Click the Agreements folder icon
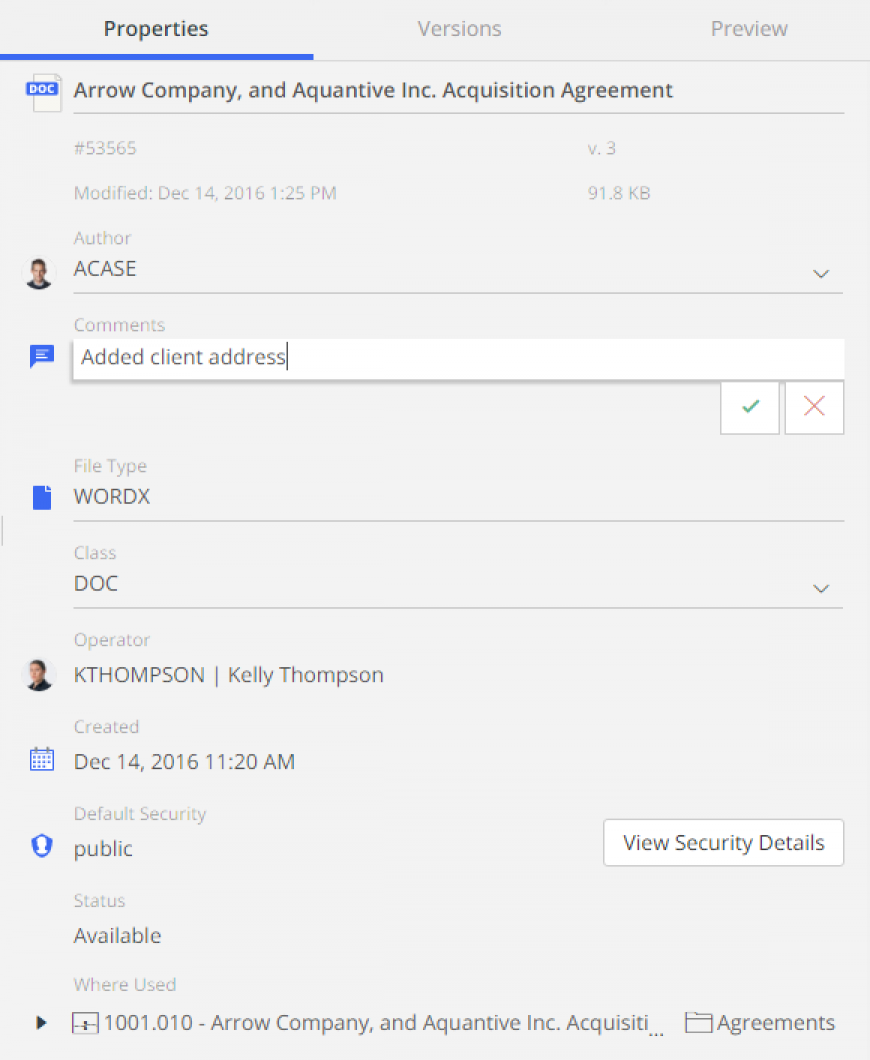This screenshot has height=1060, width=870. coord(698,1022)
